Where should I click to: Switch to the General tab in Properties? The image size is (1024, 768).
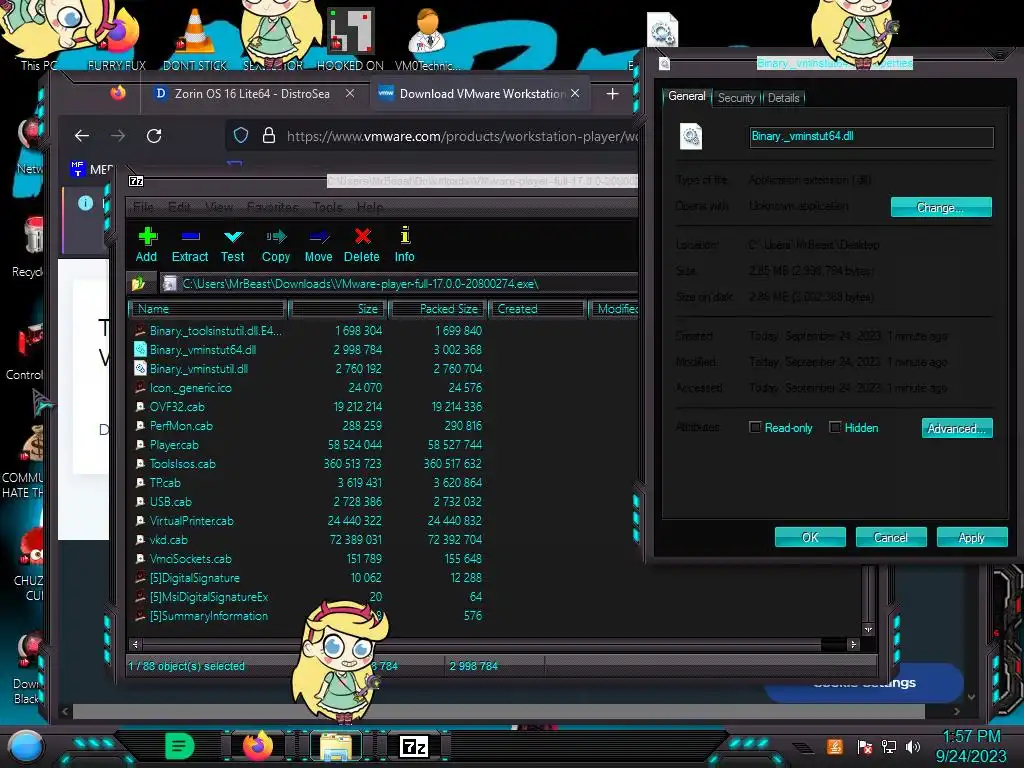point(686,96)
